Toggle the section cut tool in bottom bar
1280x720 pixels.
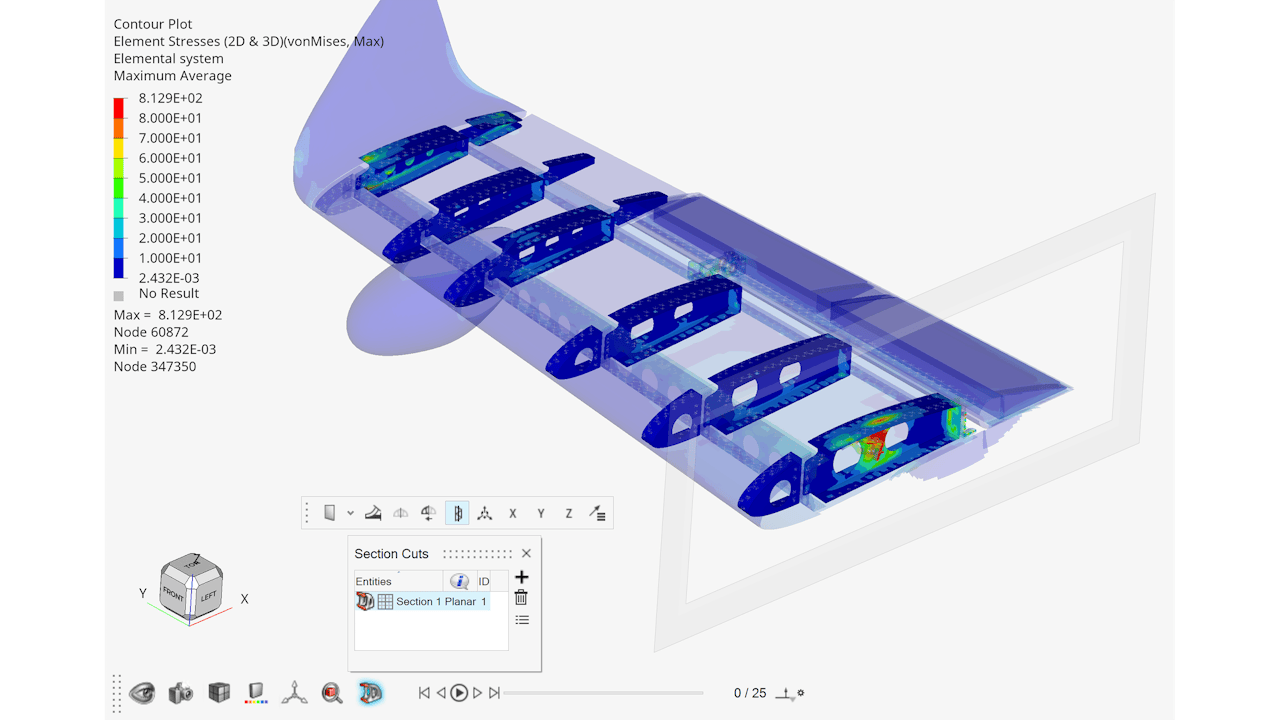pos(371,692)
